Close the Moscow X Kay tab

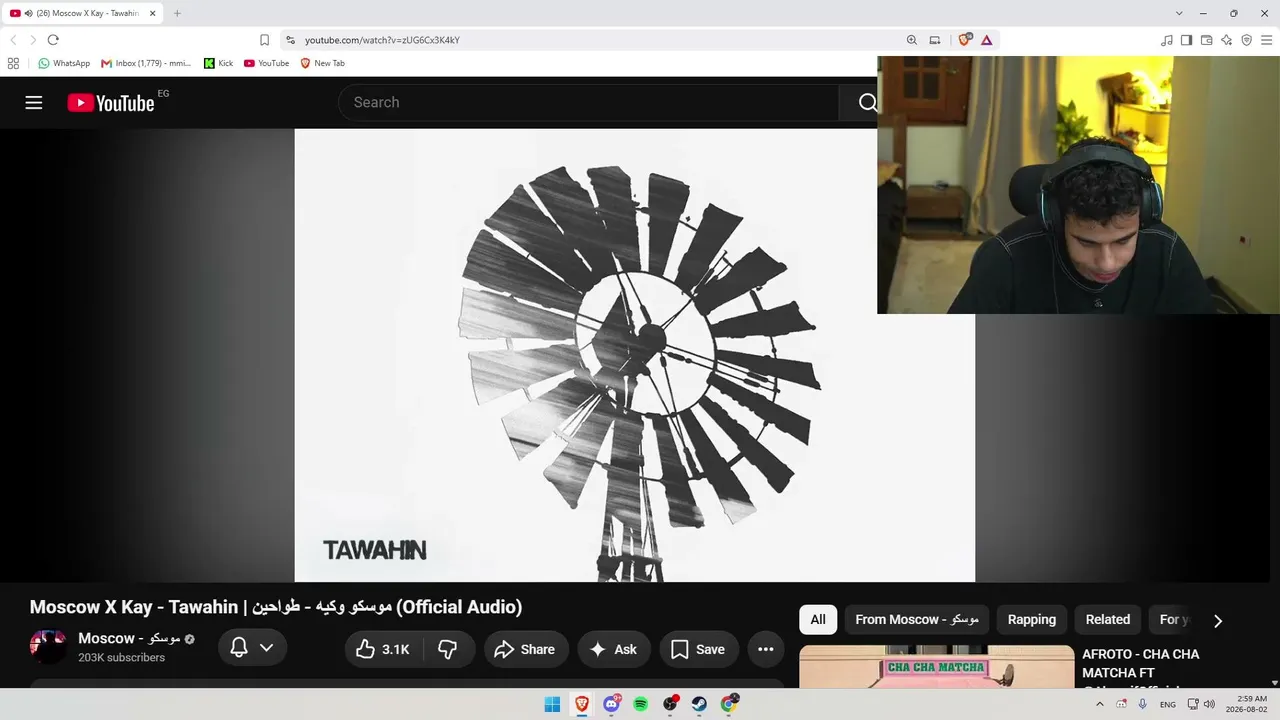tap(152, 13)
